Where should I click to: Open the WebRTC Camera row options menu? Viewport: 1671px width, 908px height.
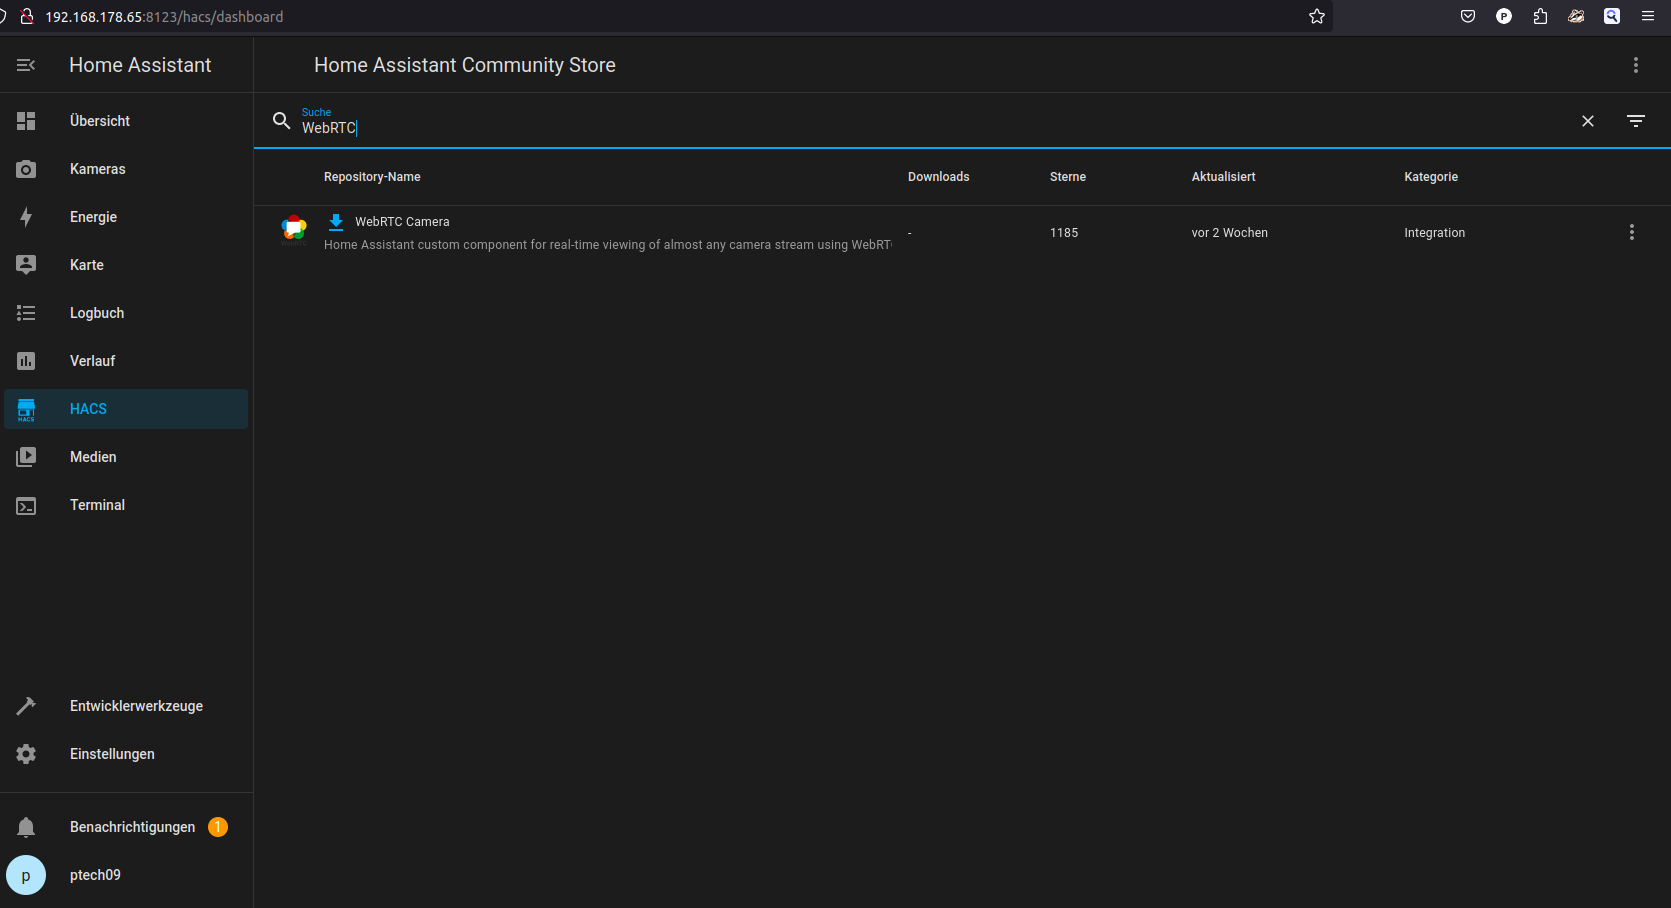(x=1631, y=232)
